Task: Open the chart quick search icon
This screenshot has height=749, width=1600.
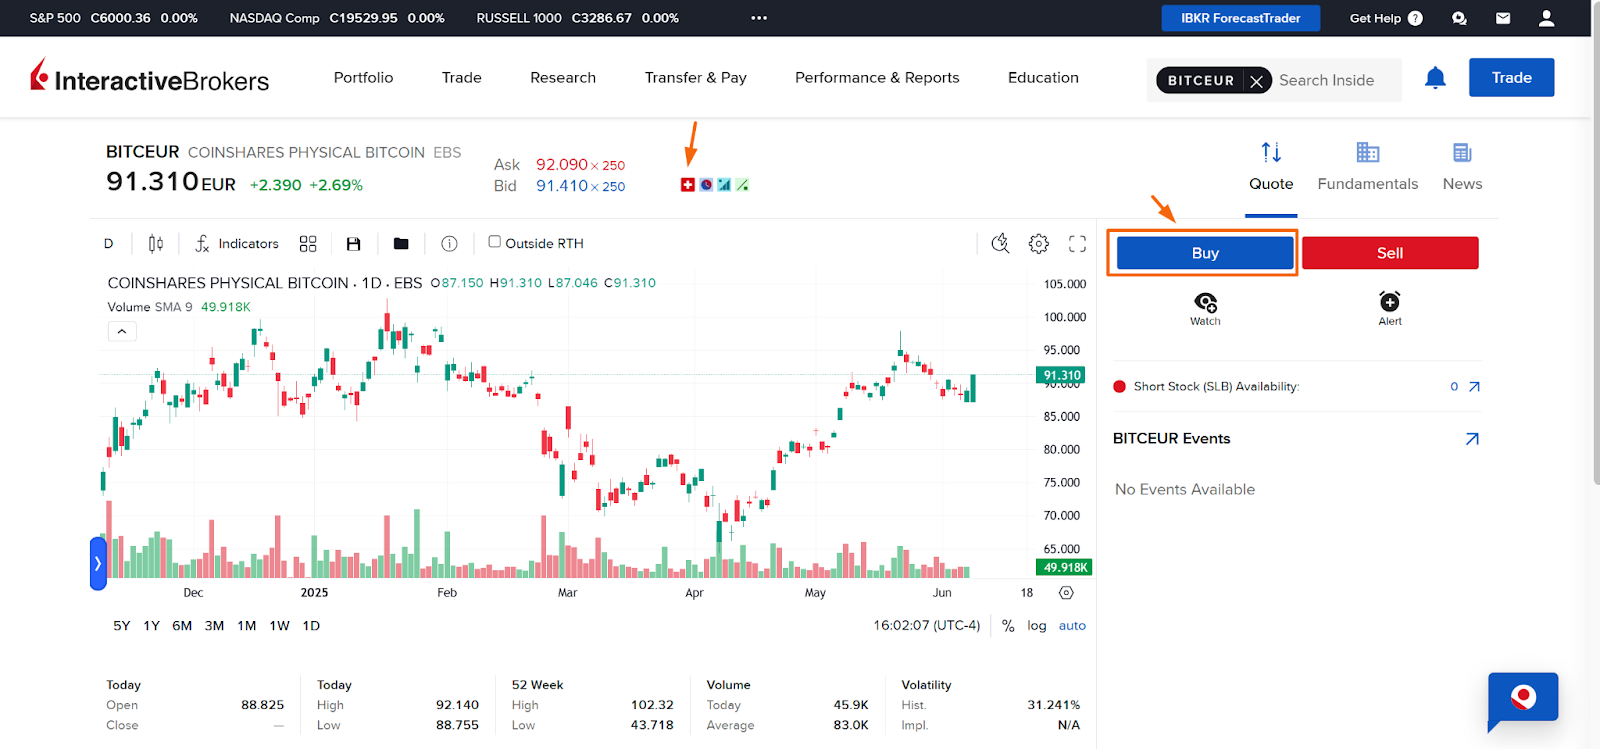Action: tap(1000, 243)
